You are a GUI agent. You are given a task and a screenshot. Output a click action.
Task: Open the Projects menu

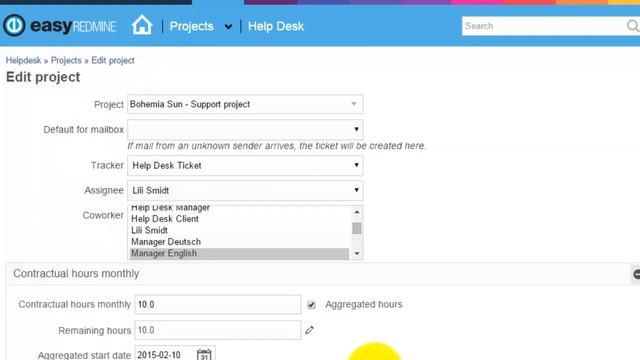[191, 27]
